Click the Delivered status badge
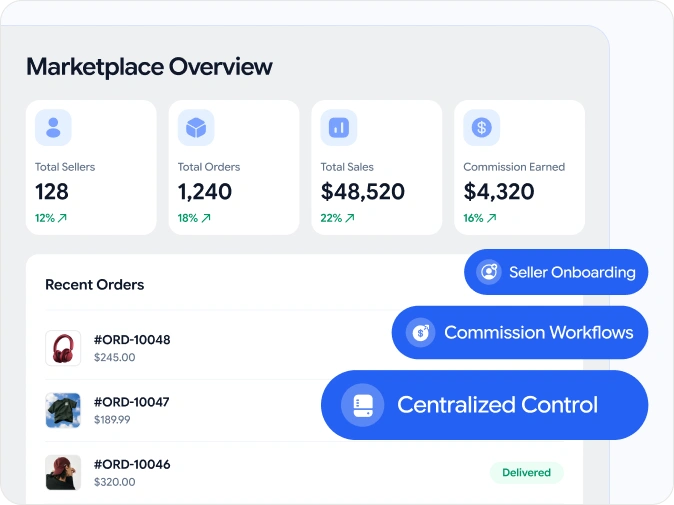Screen dimensions: 674x505 pos(527,472)
